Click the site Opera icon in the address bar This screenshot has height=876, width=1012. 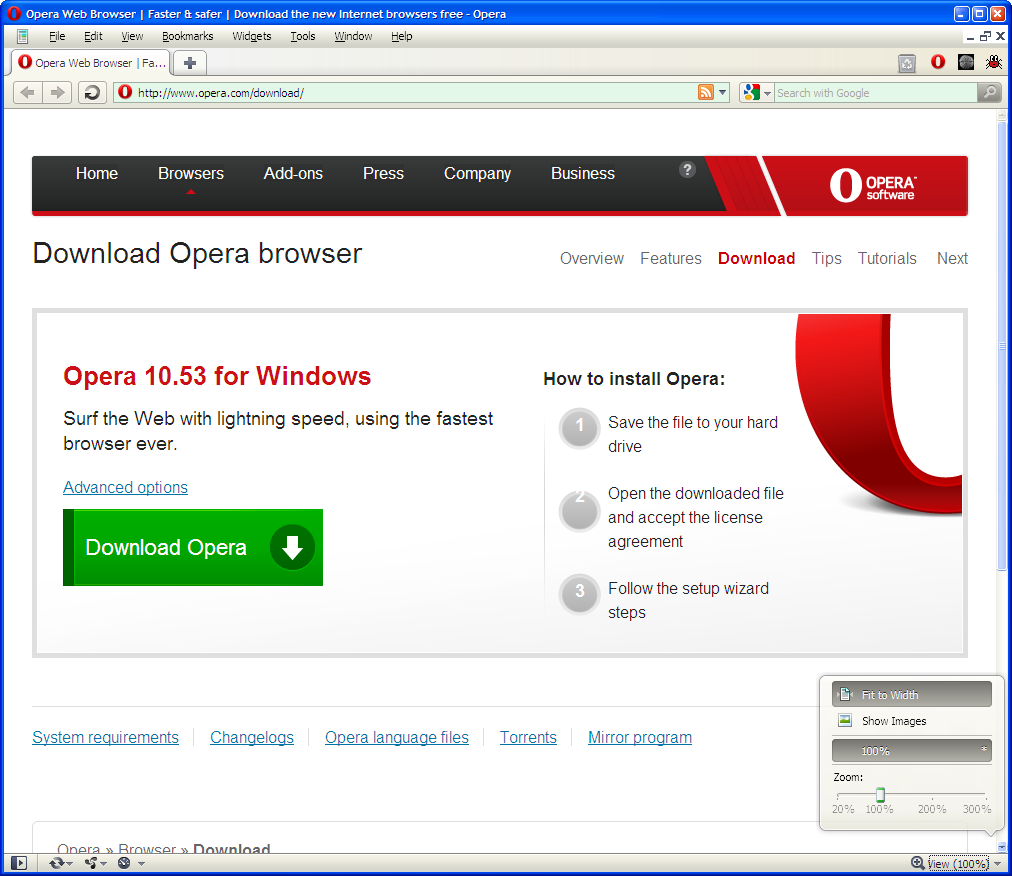(125, 92)
